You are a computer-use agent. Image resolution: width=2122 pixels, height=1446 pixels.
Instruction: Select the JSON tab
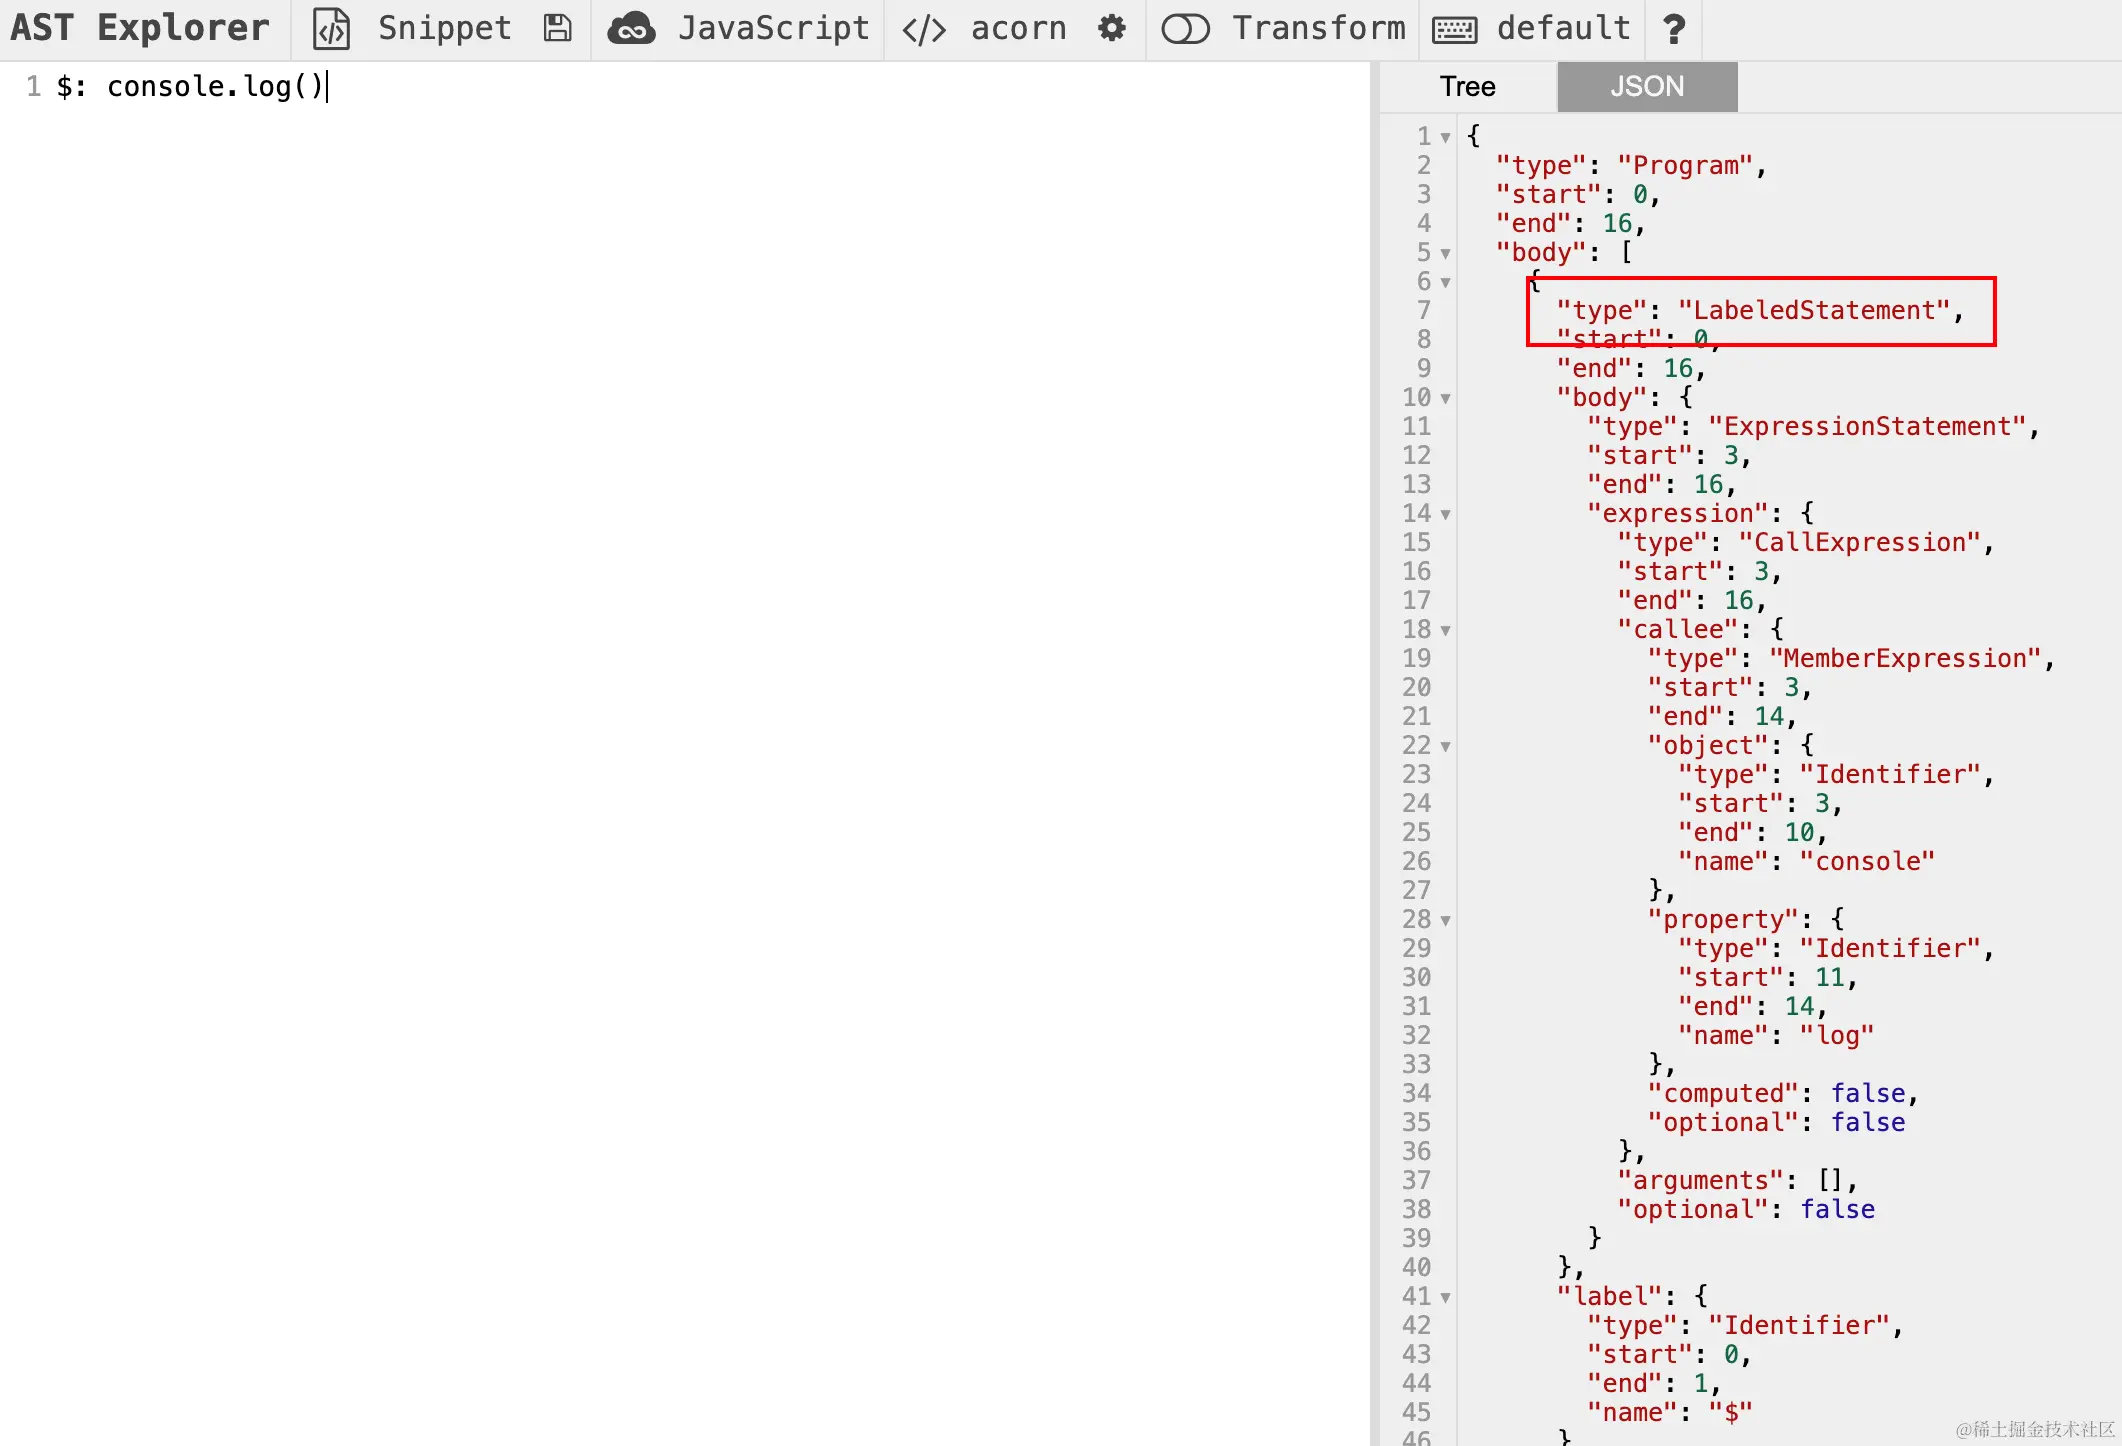click(x=1646, y=87)
